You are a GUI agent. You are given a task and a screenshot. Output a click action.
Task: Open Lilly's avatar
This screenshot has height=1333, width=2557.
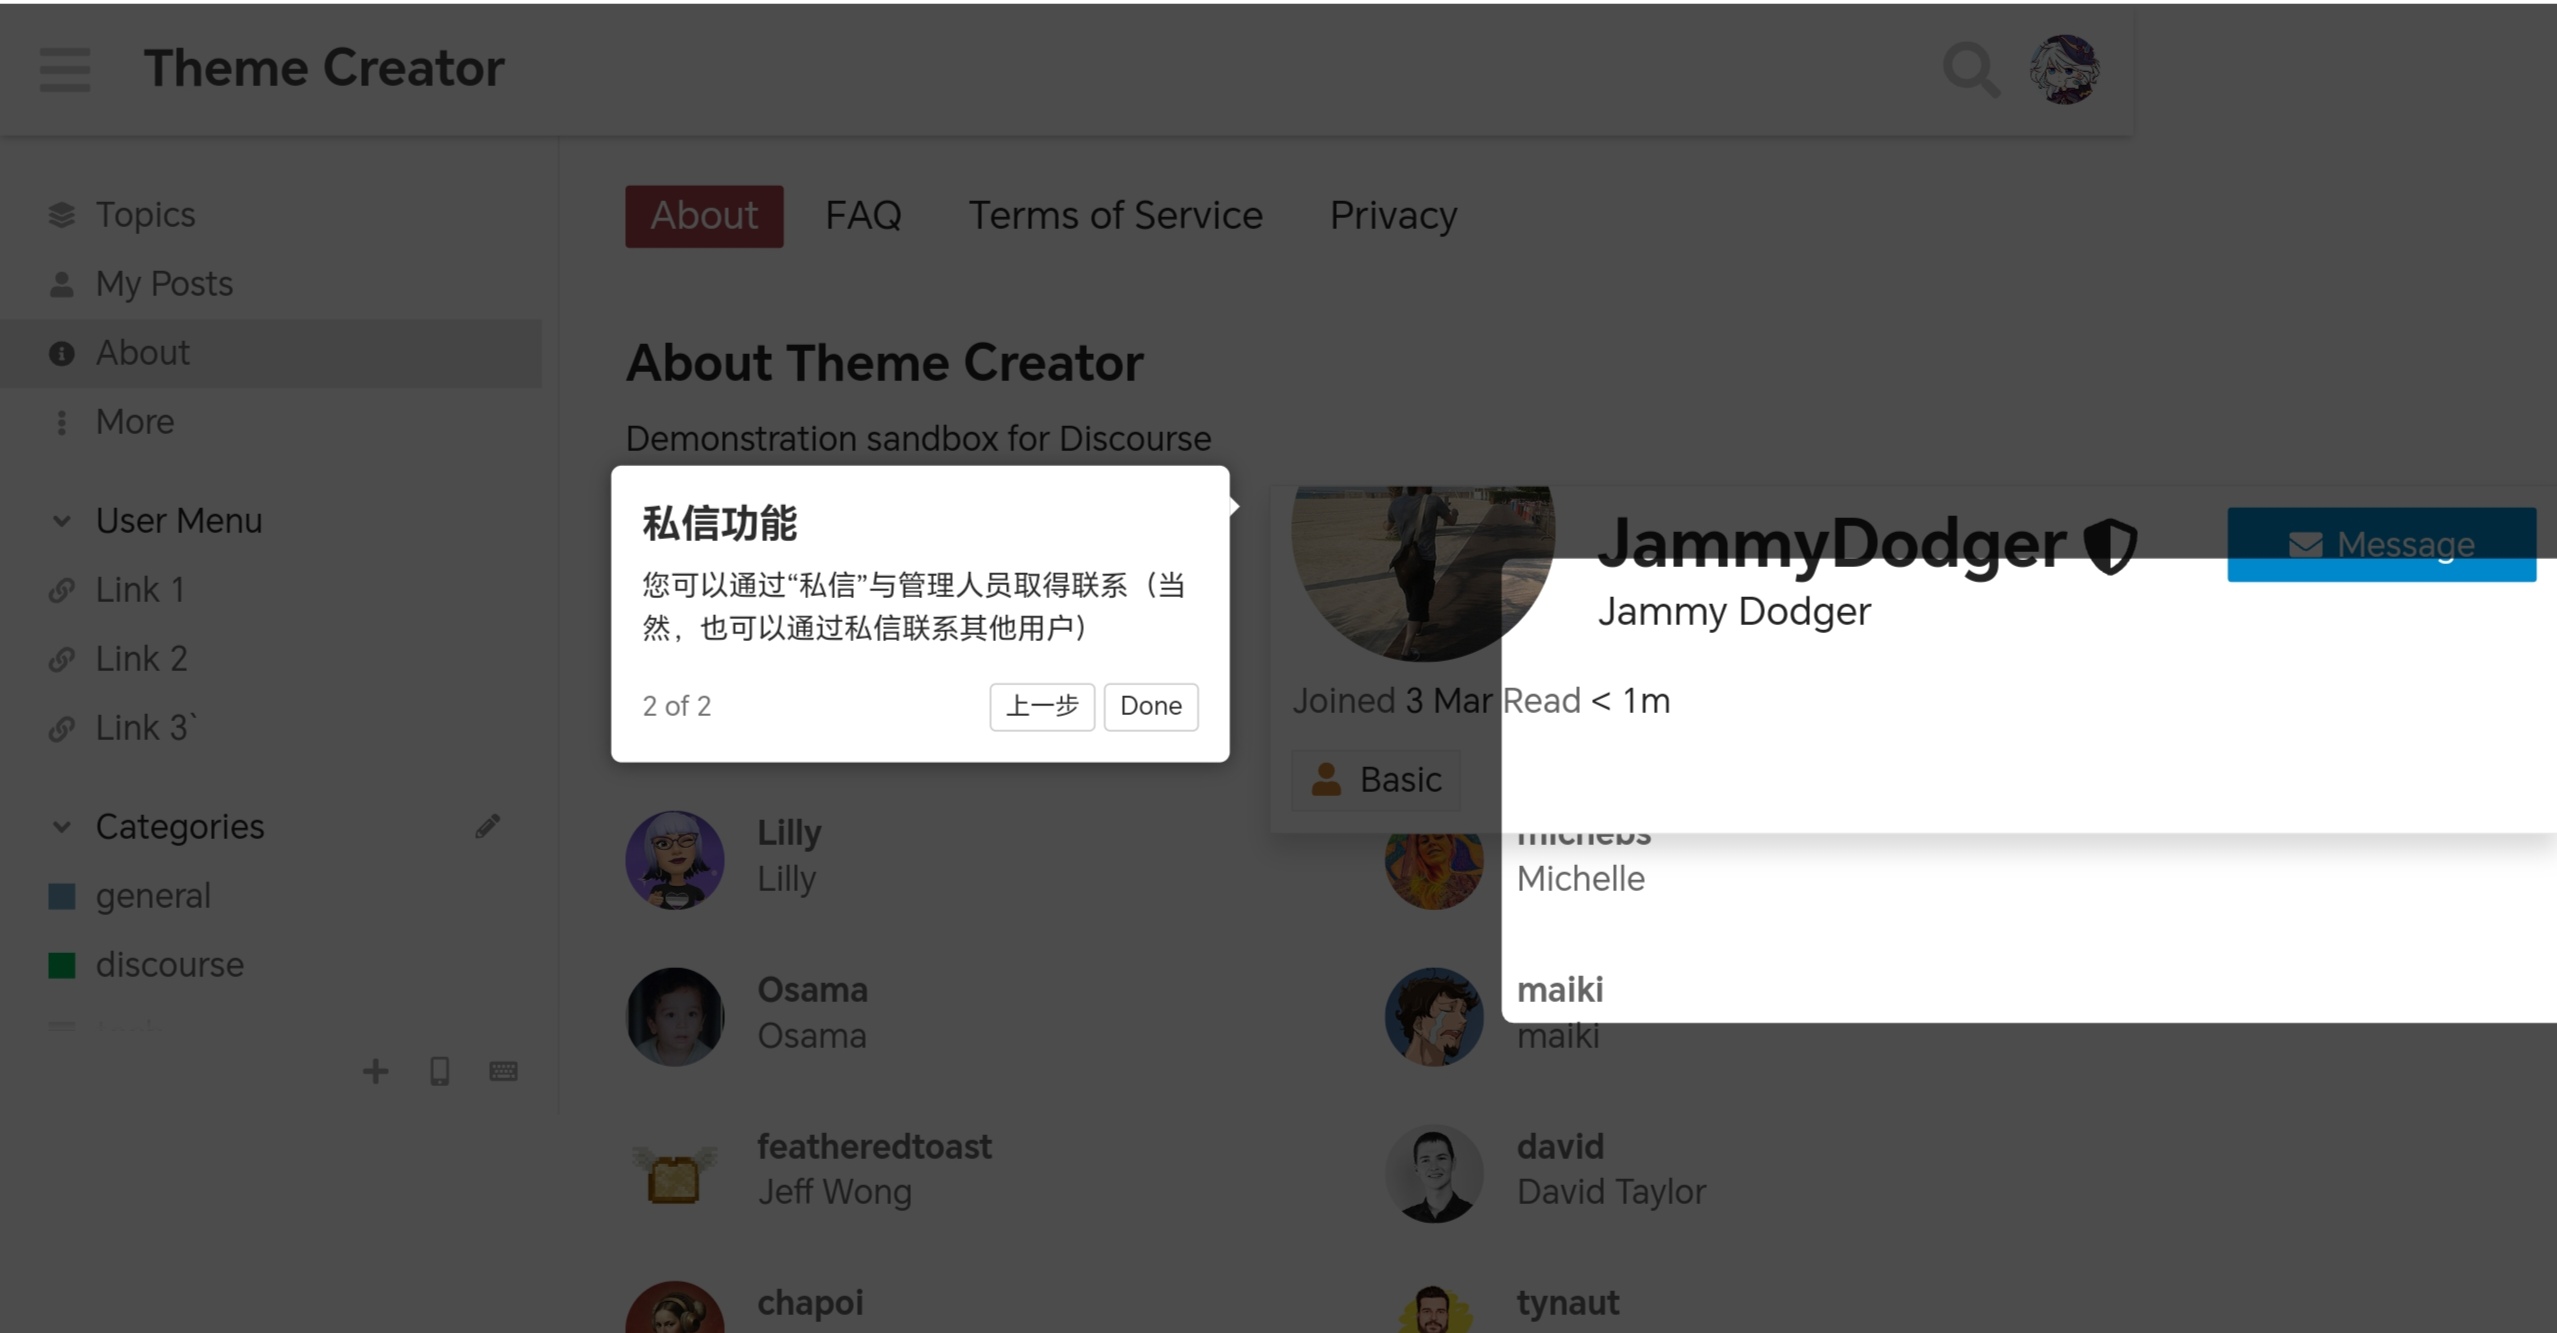pyautogui.click(x=675, y=859)
